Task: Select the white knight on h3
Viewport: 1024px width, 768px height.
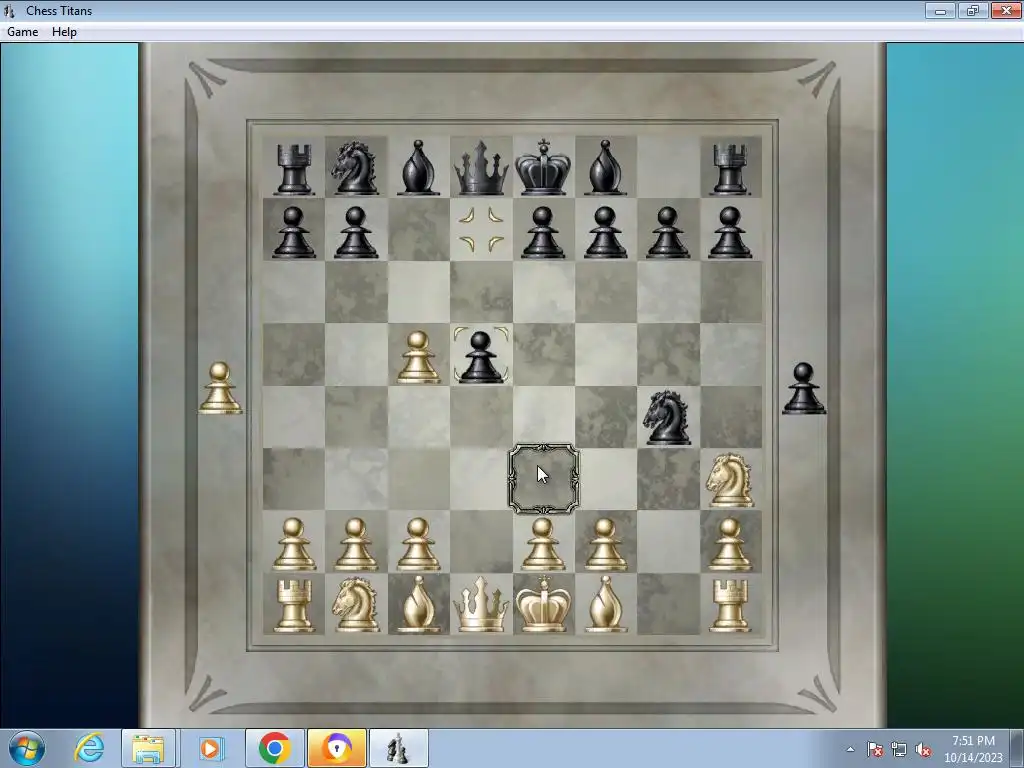Action: coord(730,480)
